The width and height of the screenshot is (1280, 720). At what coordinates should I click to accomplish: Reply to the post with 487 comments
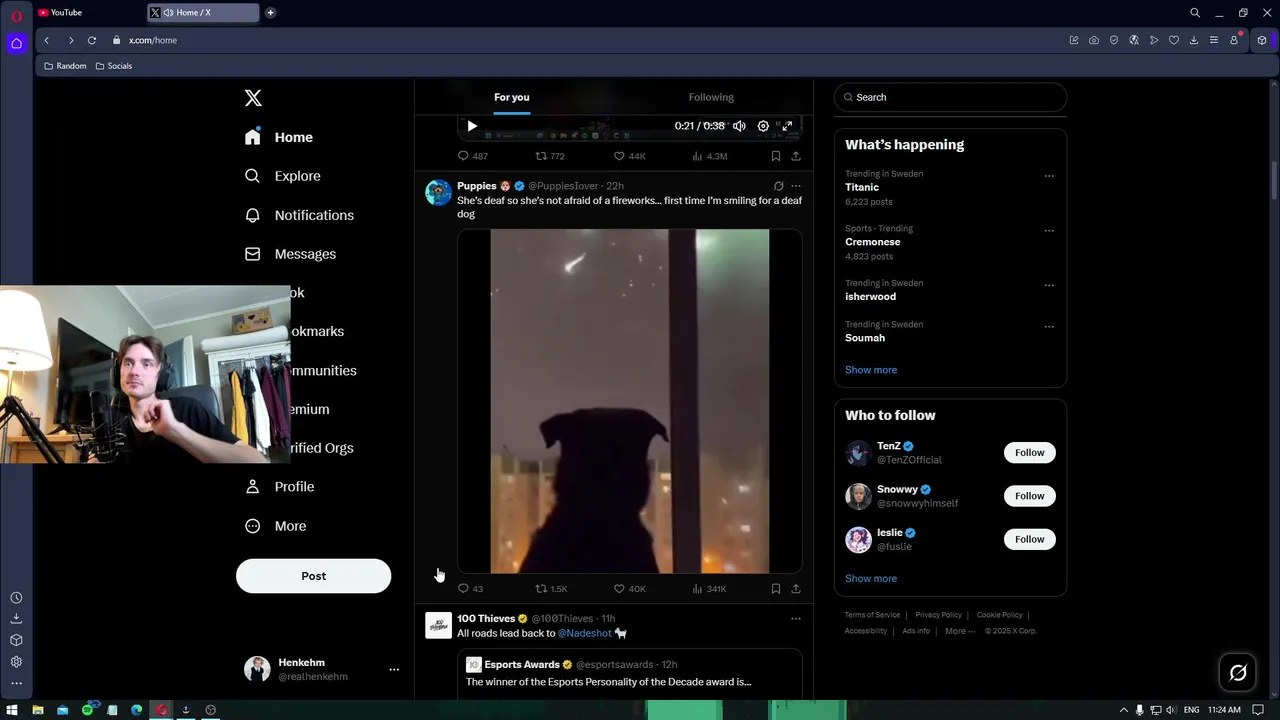coord(472,156)
